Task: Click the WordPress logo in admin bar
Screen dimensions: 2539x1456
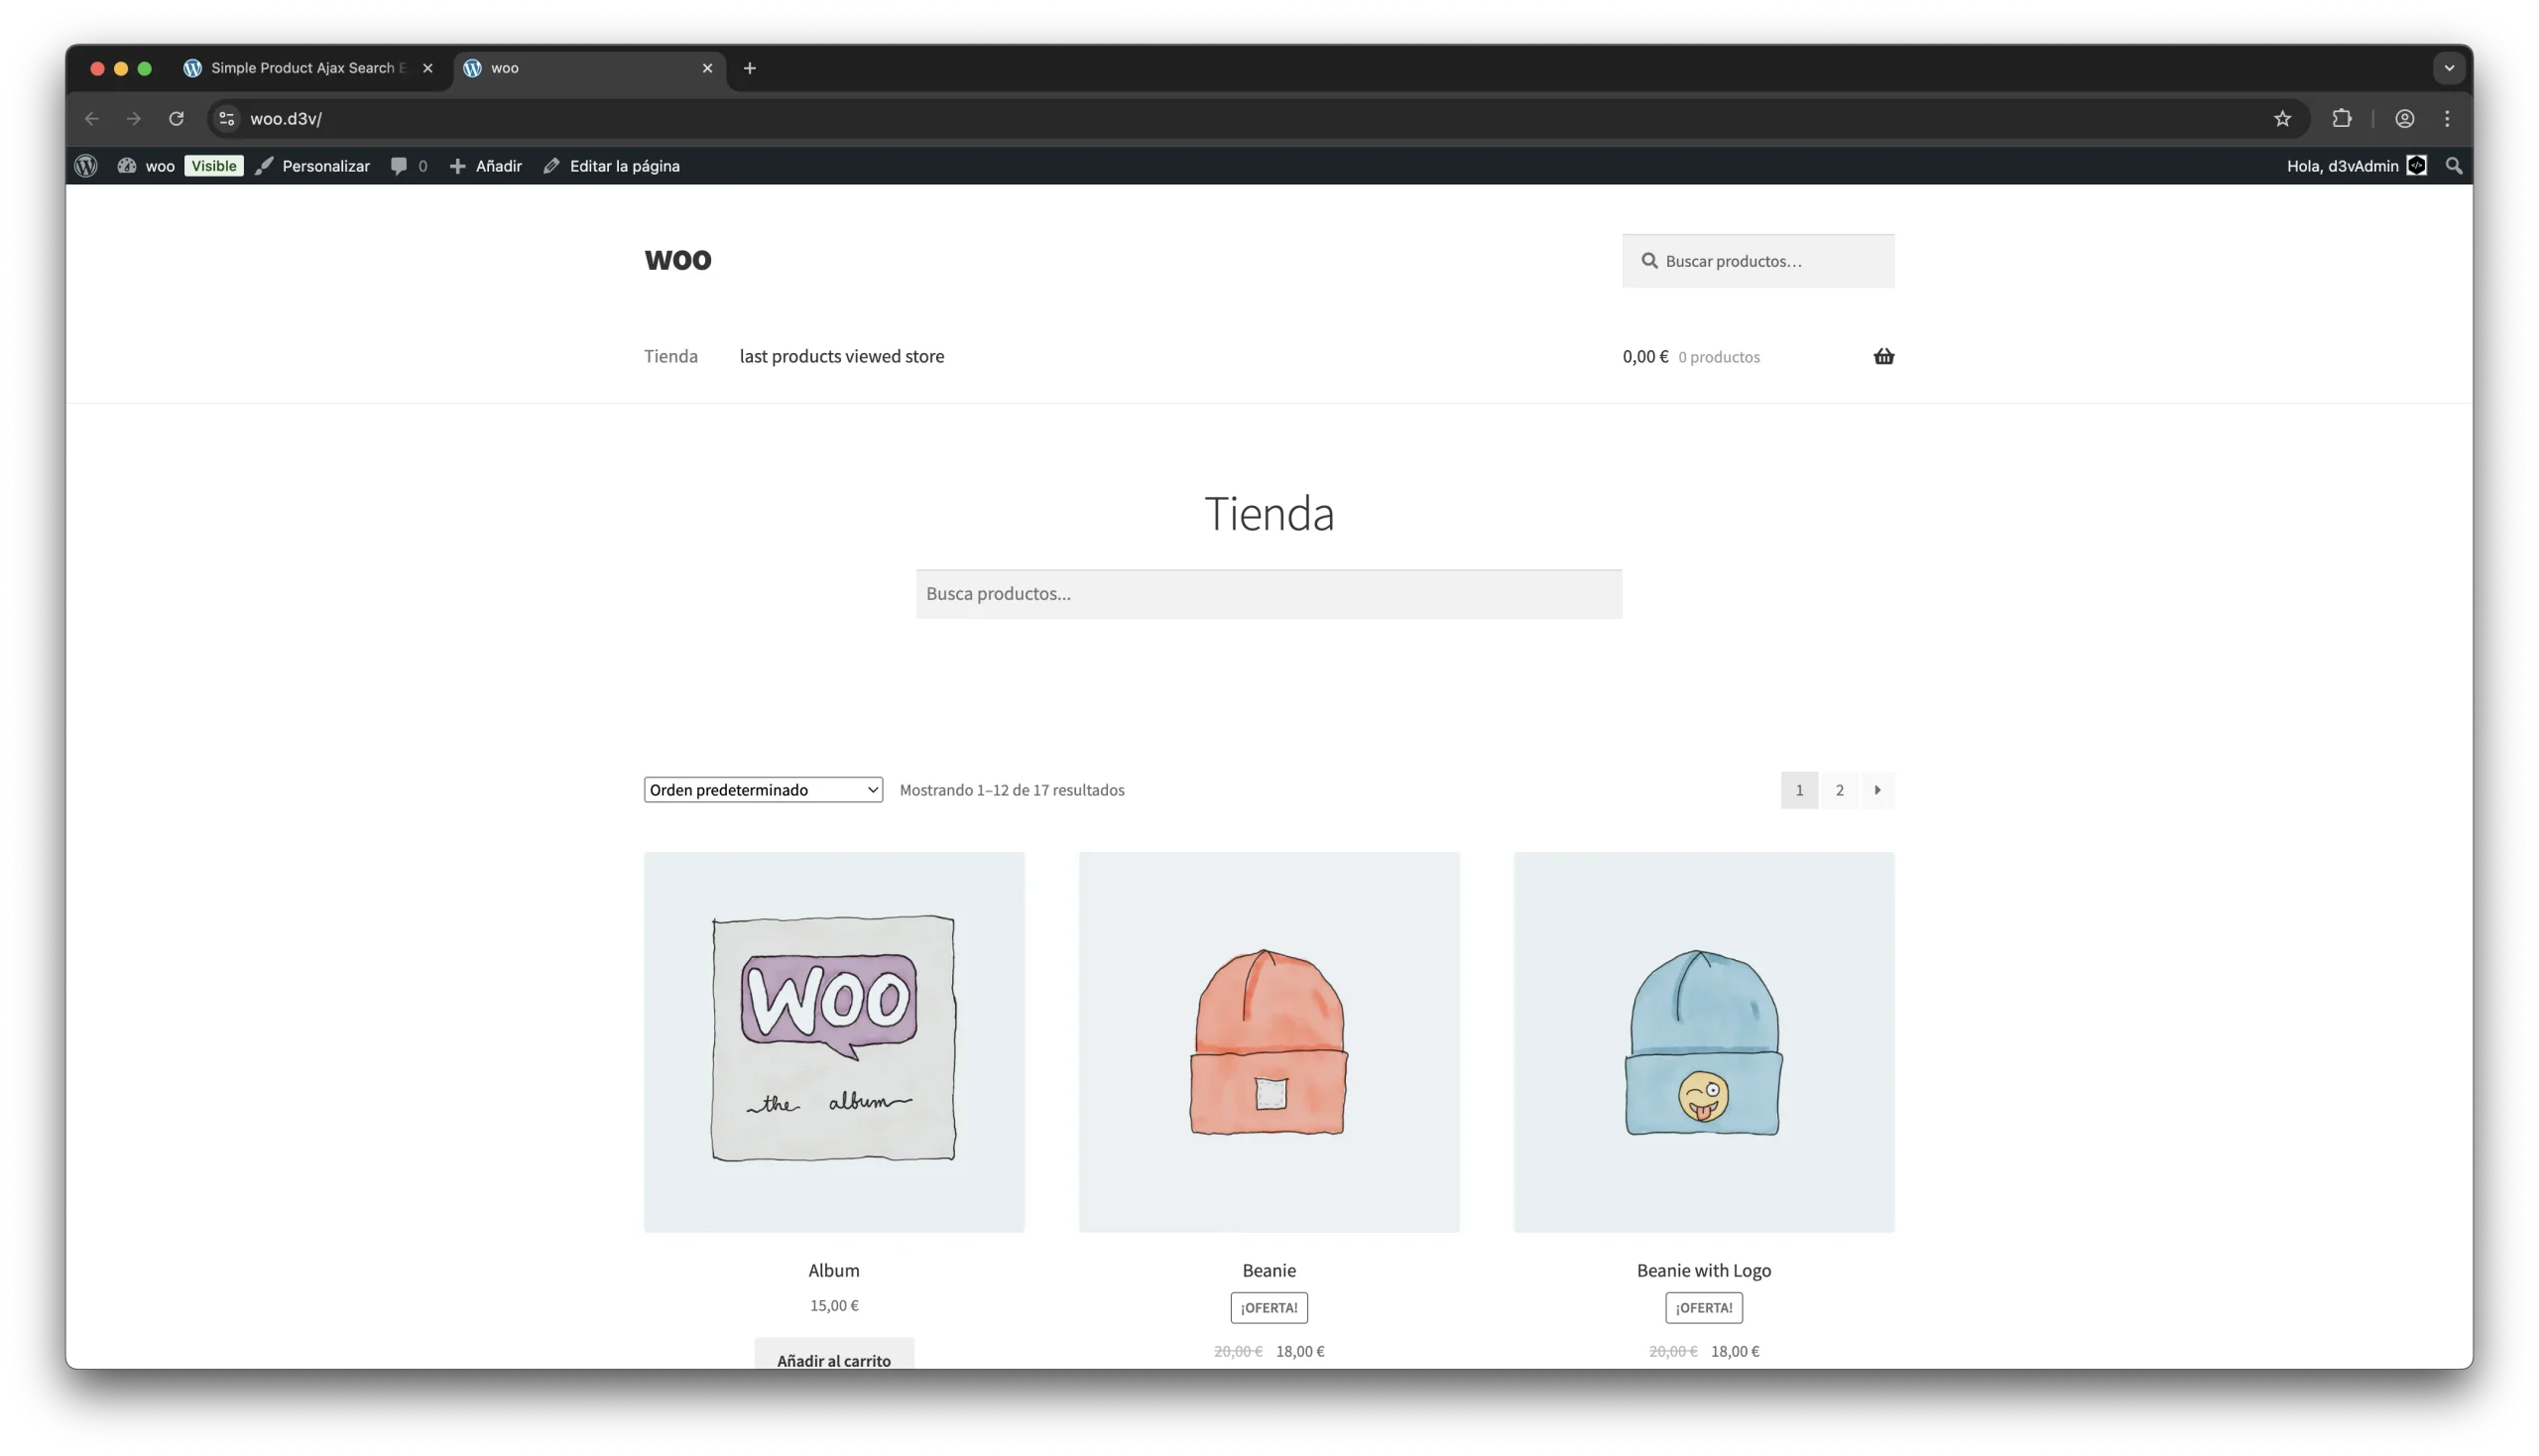Action: click(x=86, y=166)
